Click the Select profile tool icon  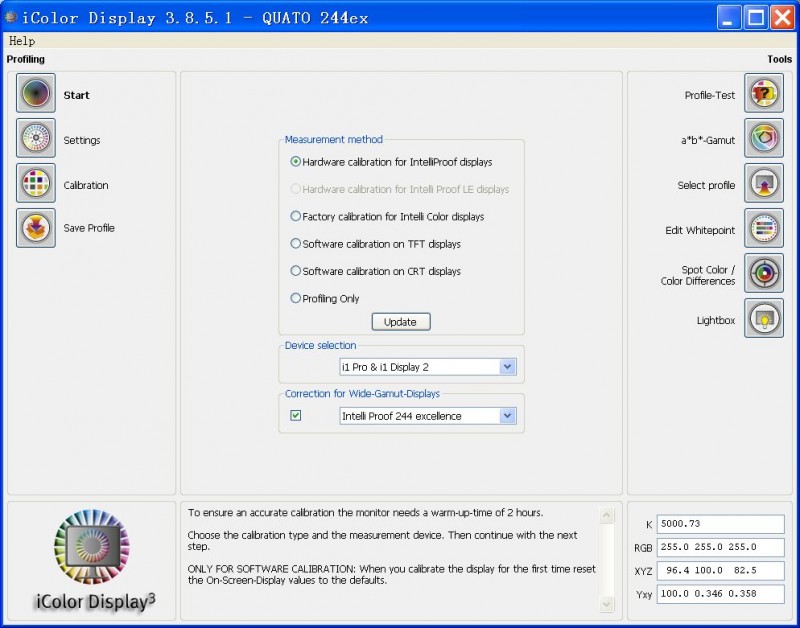pyautogui.click(x=764, y=184)
